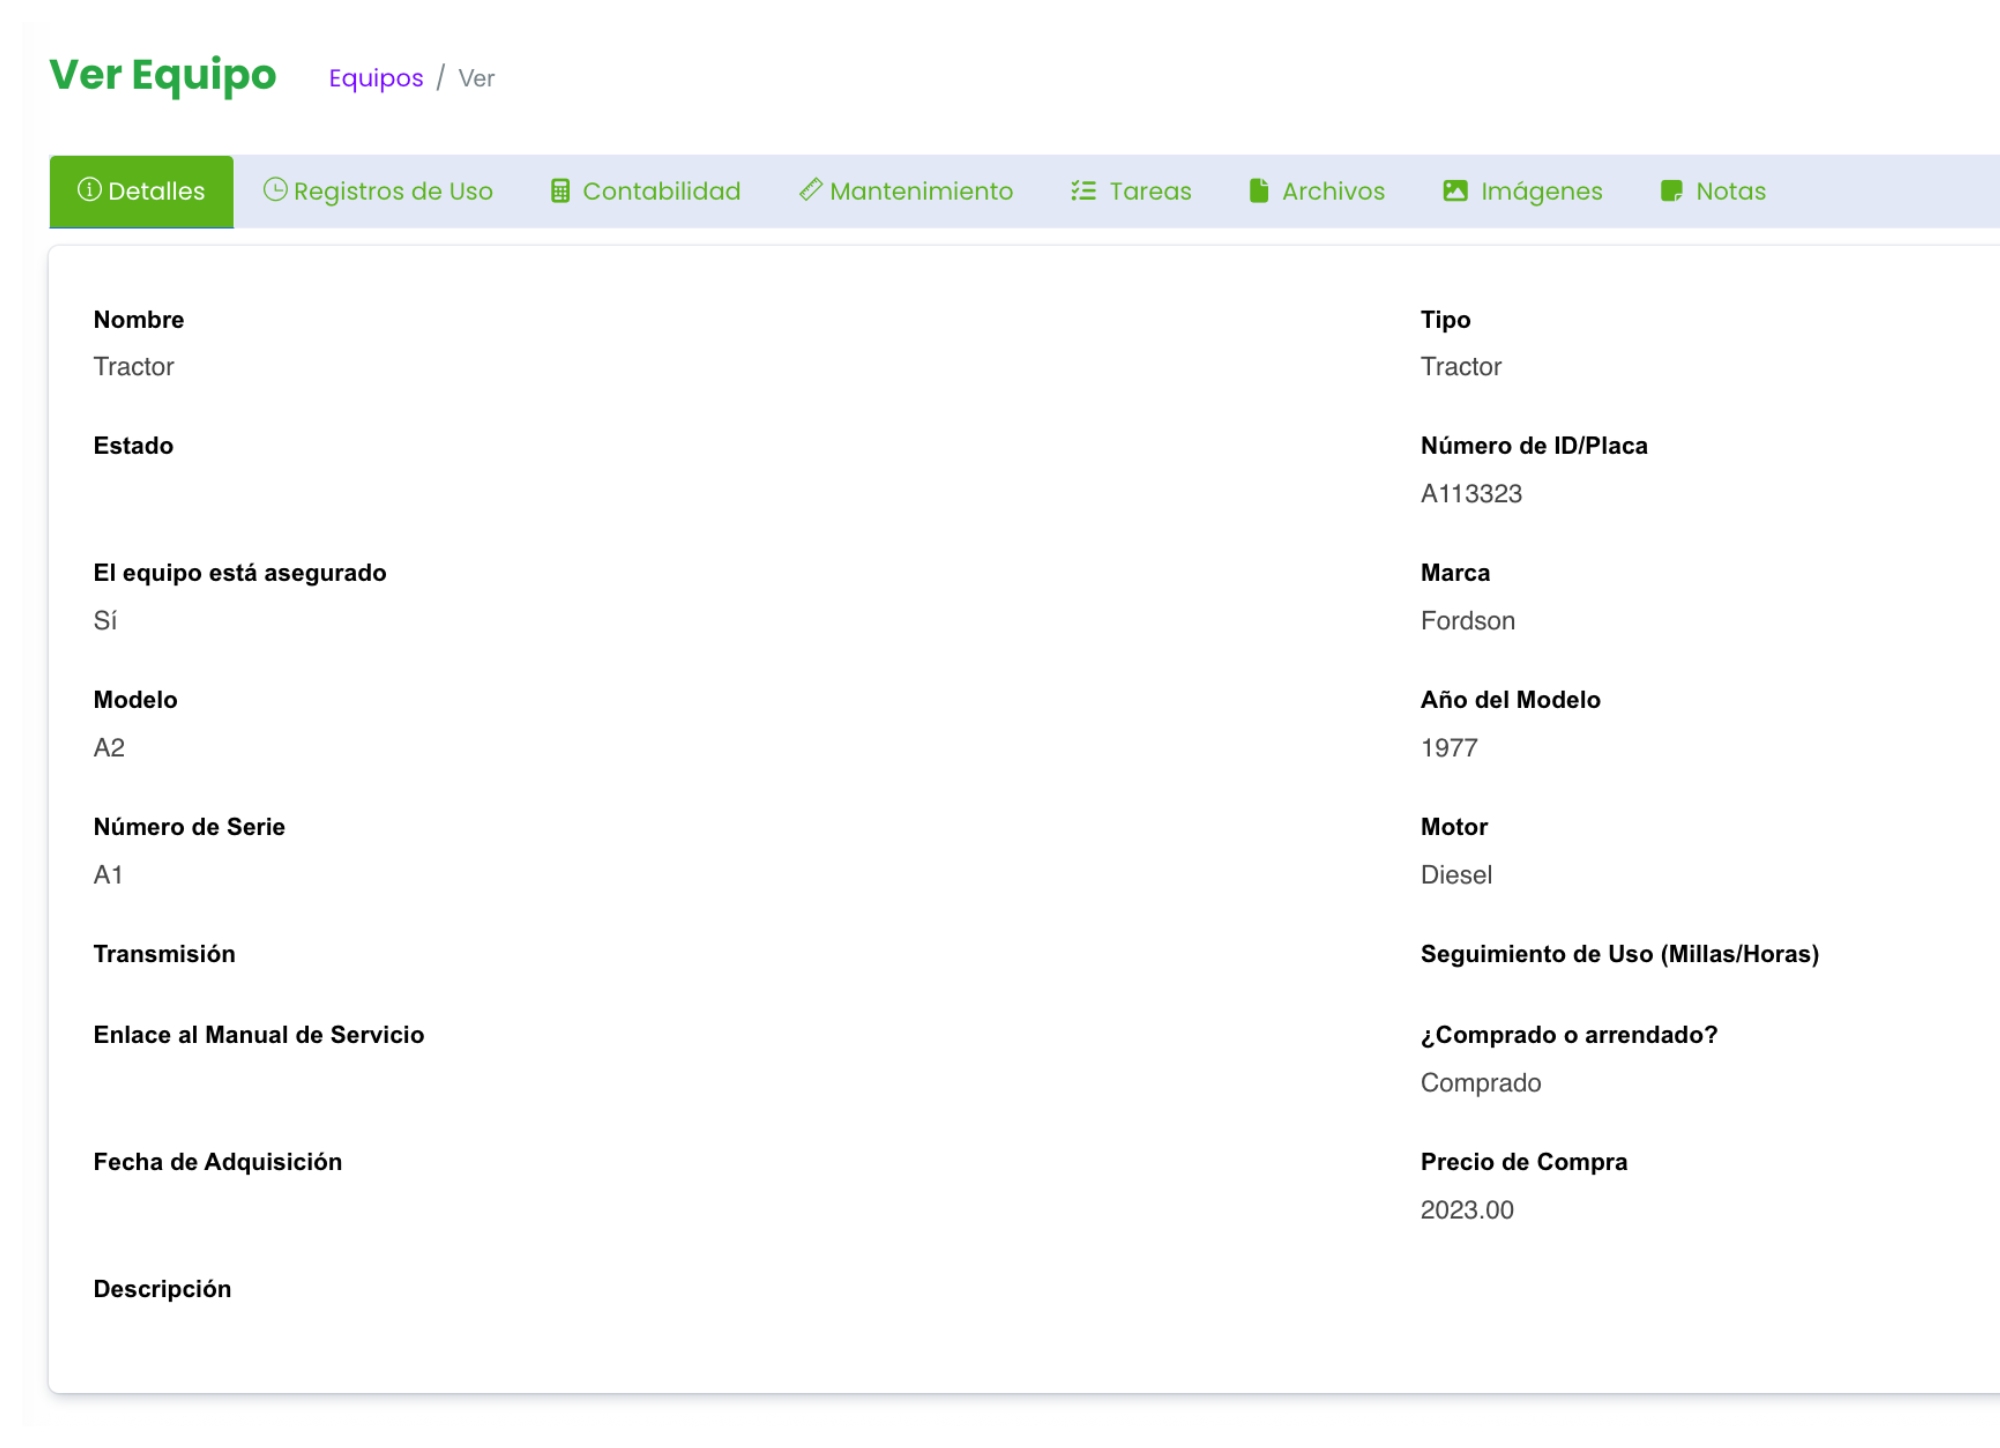Click the ID/Placa value A113323
Screen dimensions: 2000x1448
click(x=1471, y=494)
